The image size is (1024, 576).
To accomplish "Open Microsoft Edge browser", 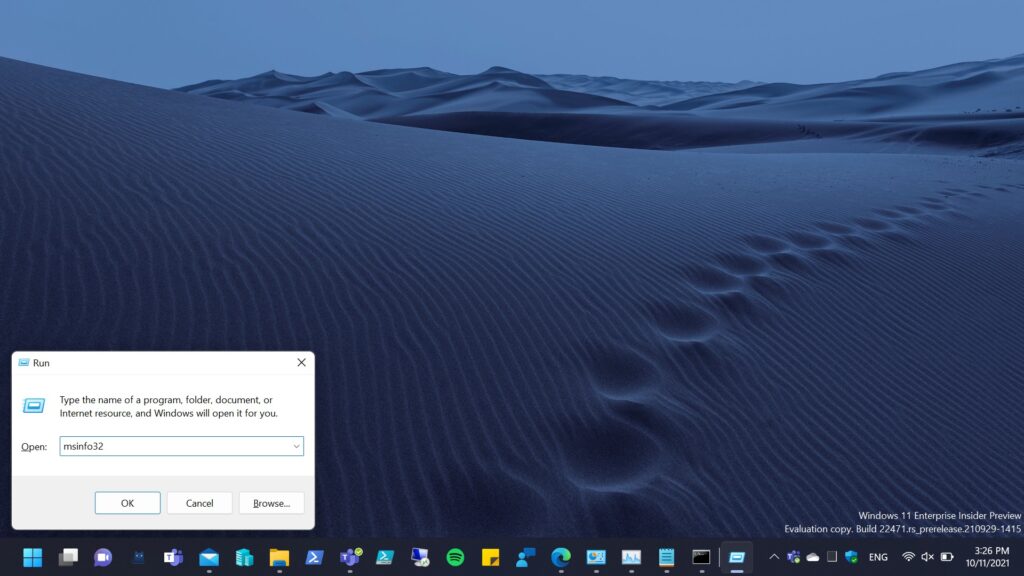I will coord(561,557).
